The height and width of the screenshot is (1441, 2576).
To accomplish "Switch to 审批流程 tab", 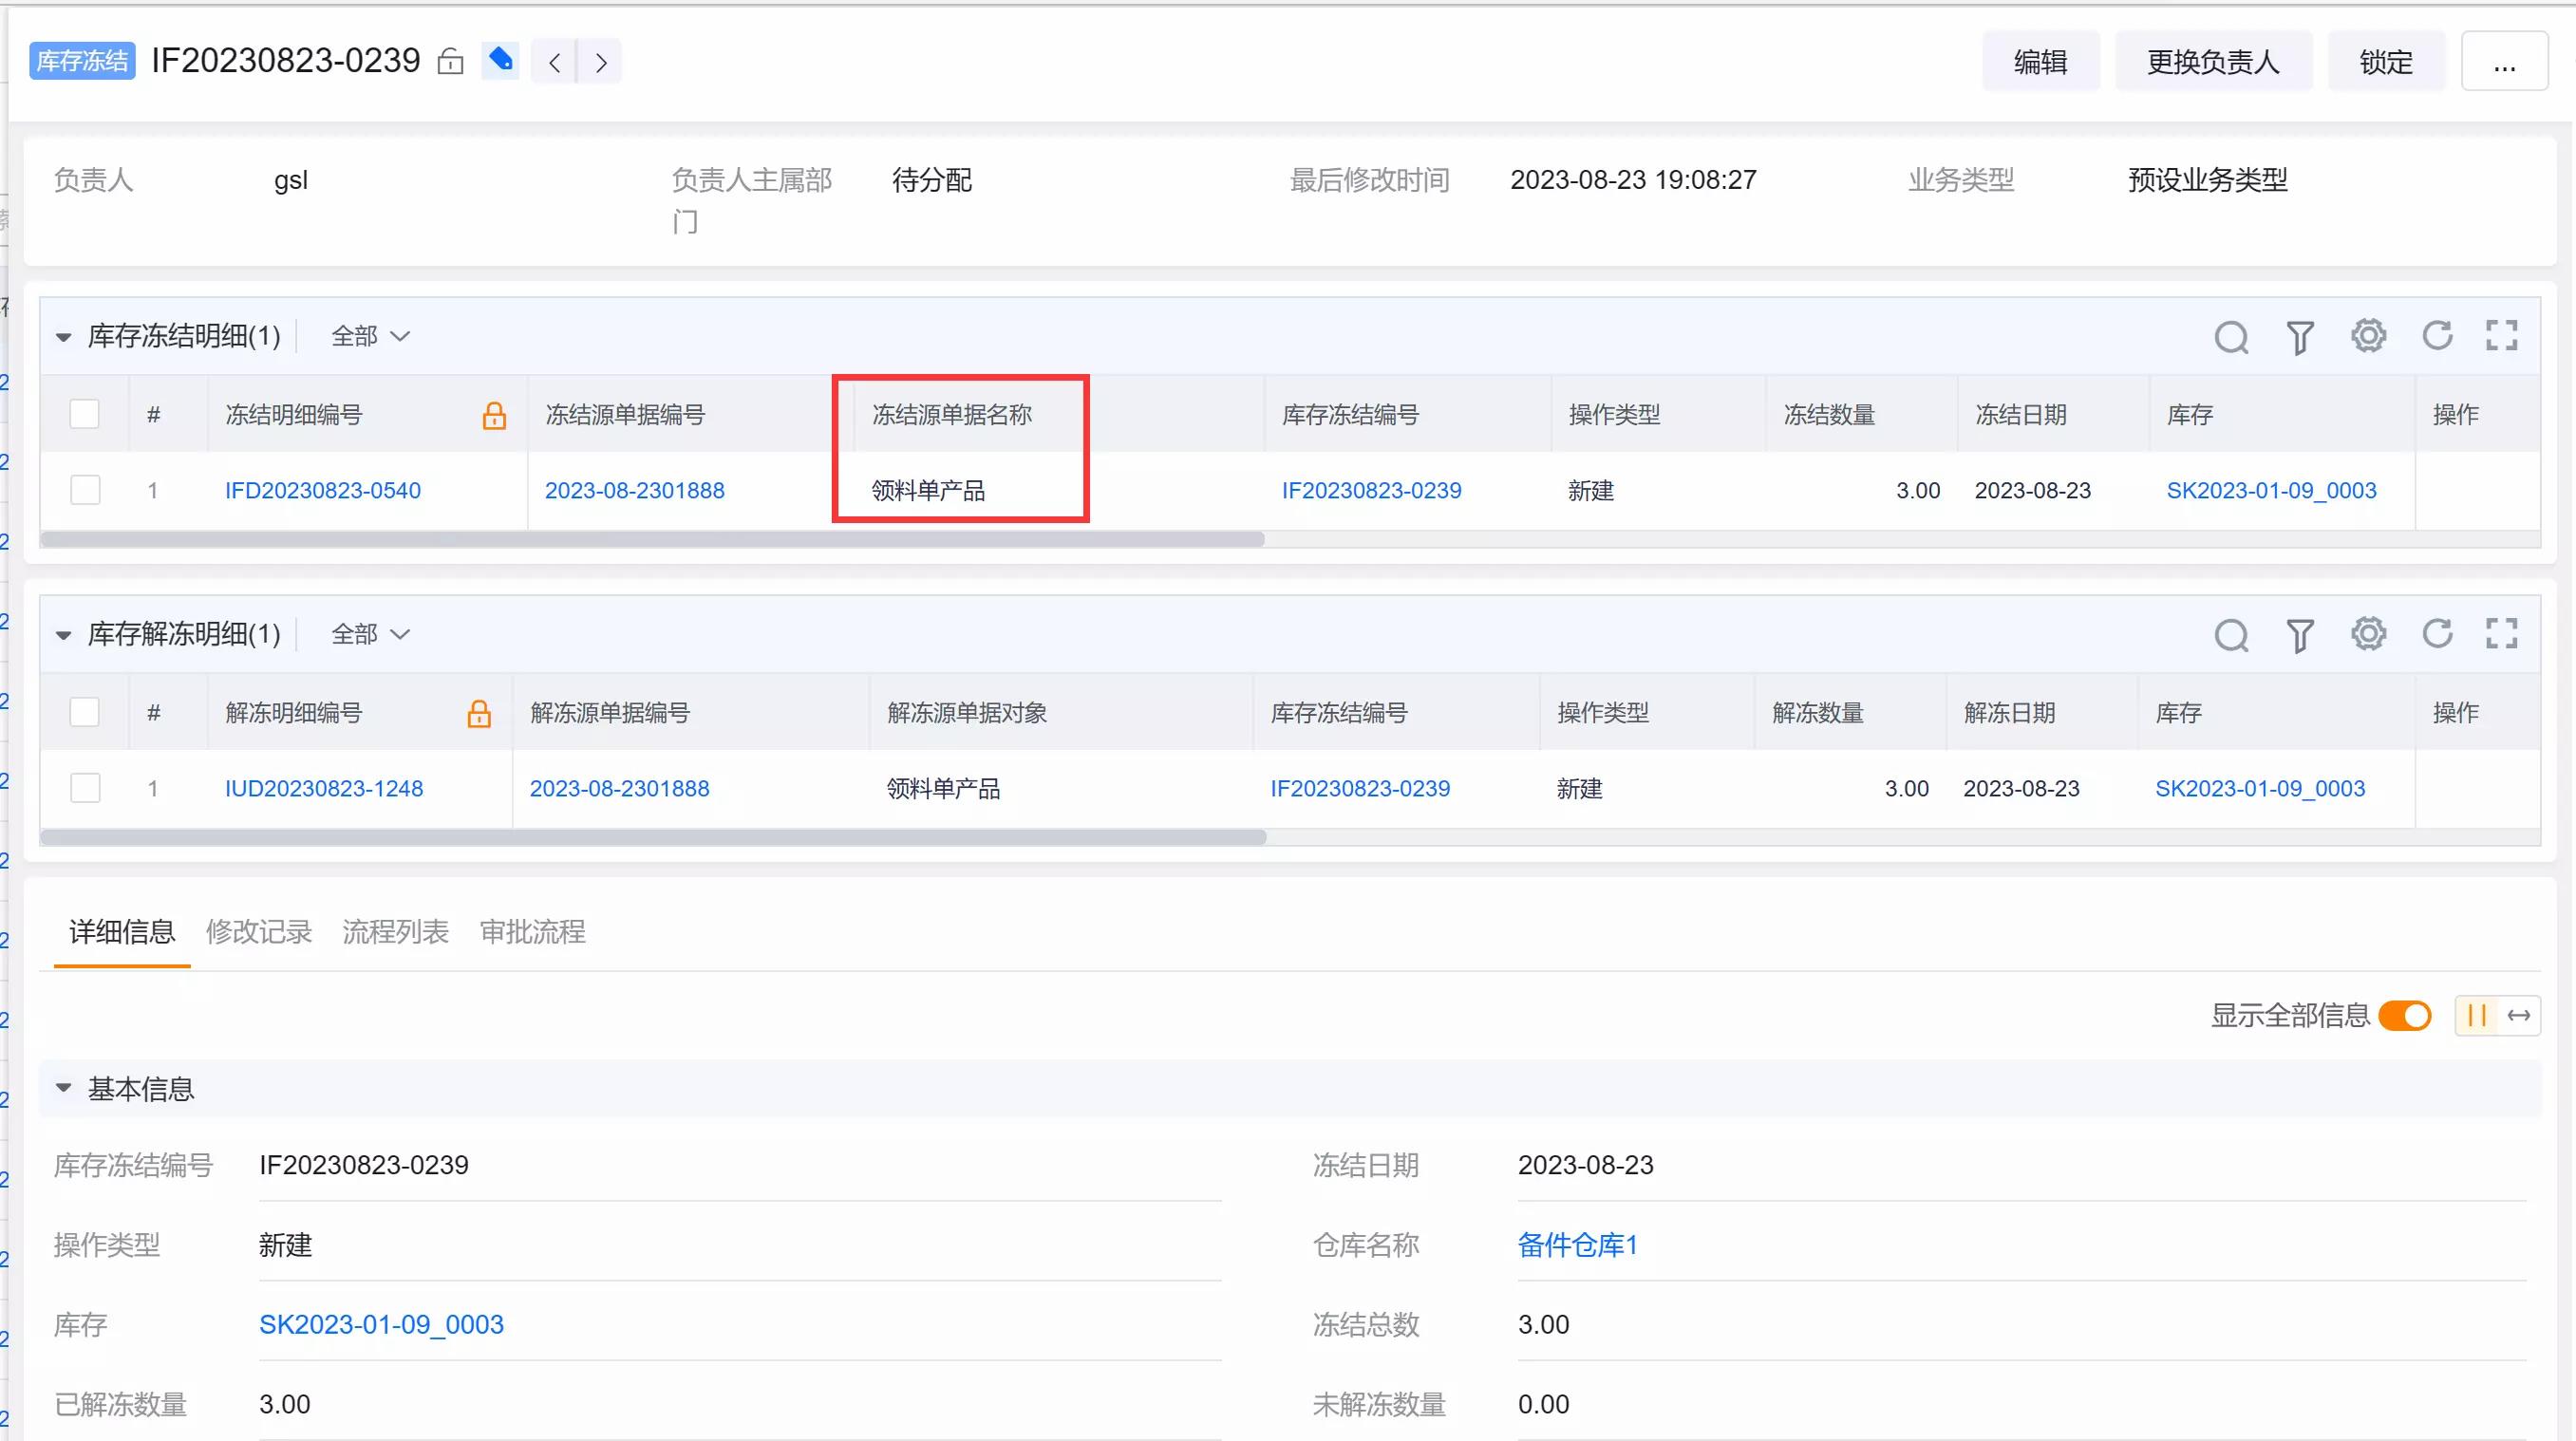I will click(x=532, y=932).
